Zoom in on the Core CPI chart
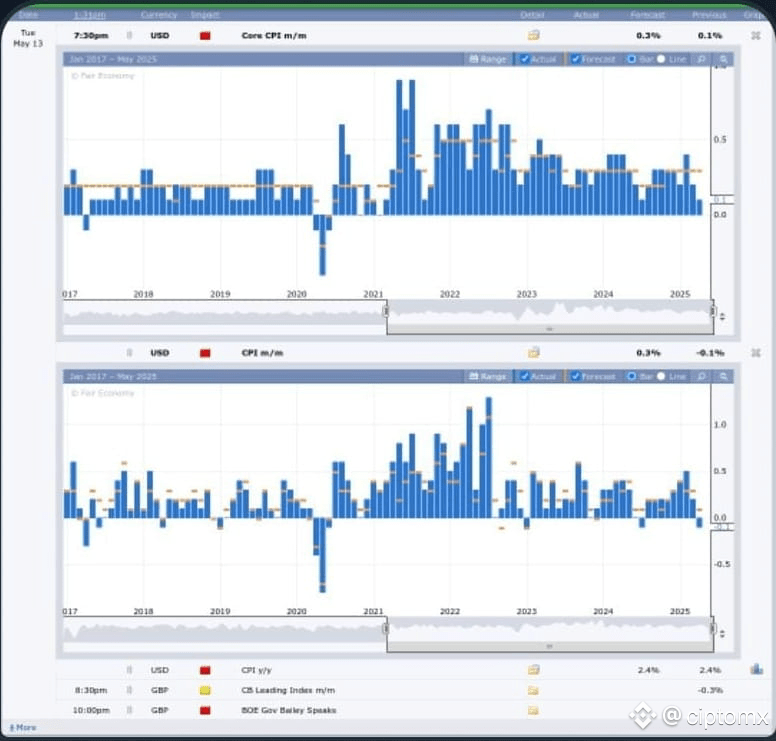Image resolution: width=776 pixels, height=741 pixels. click(724, 59)
